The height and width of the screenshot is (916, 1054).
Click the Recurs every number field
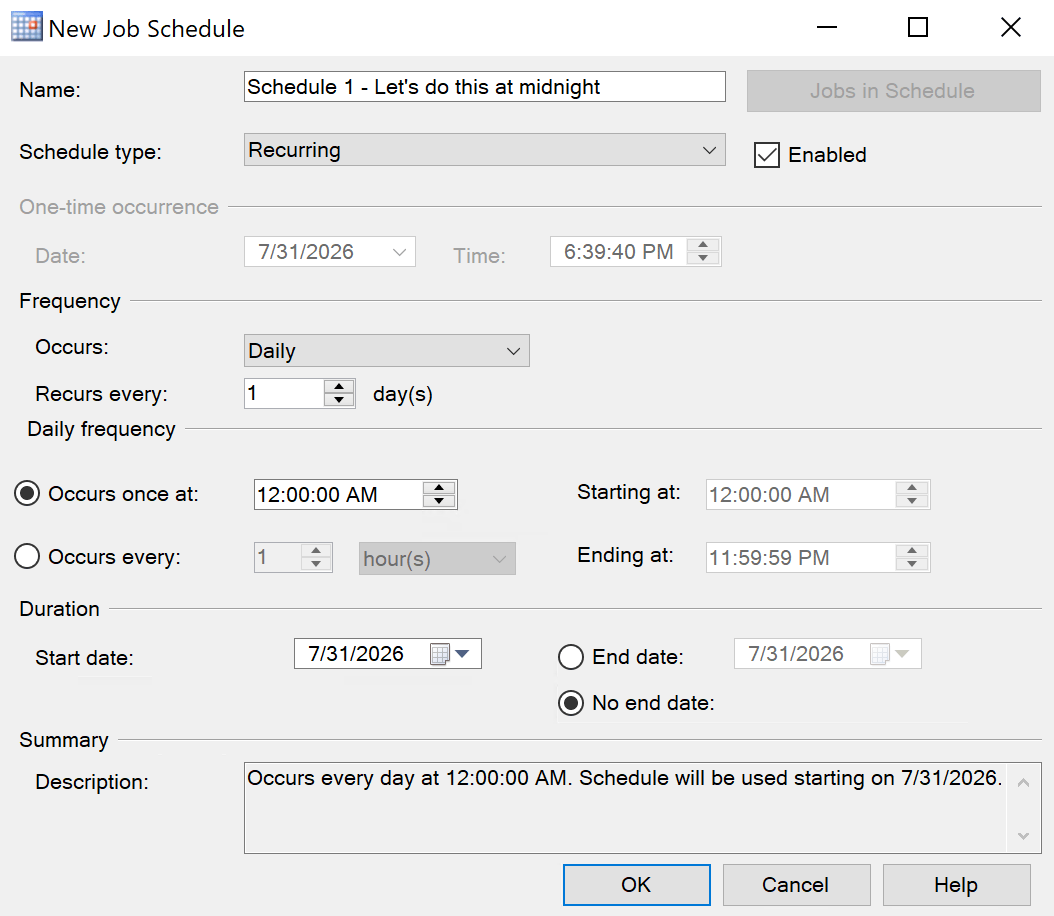pos(284,393)
